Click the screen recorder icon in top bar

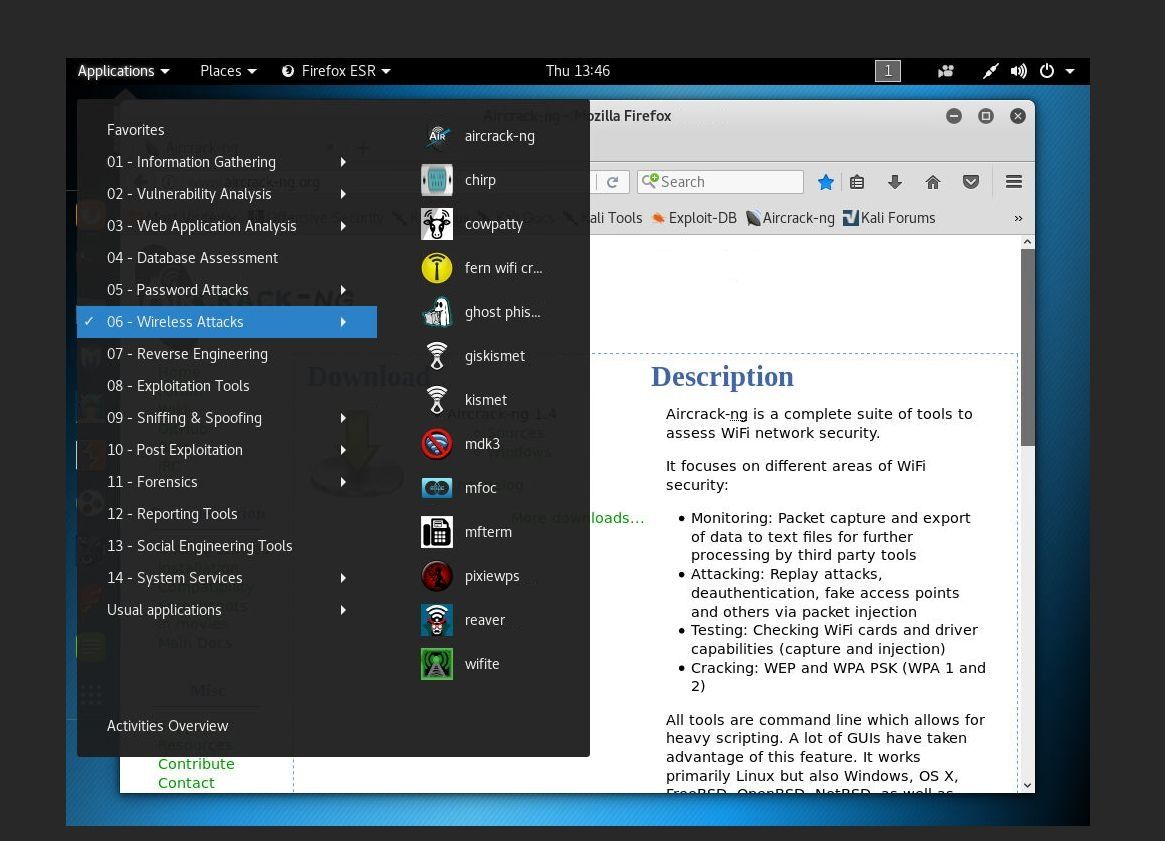click(946, 71)
